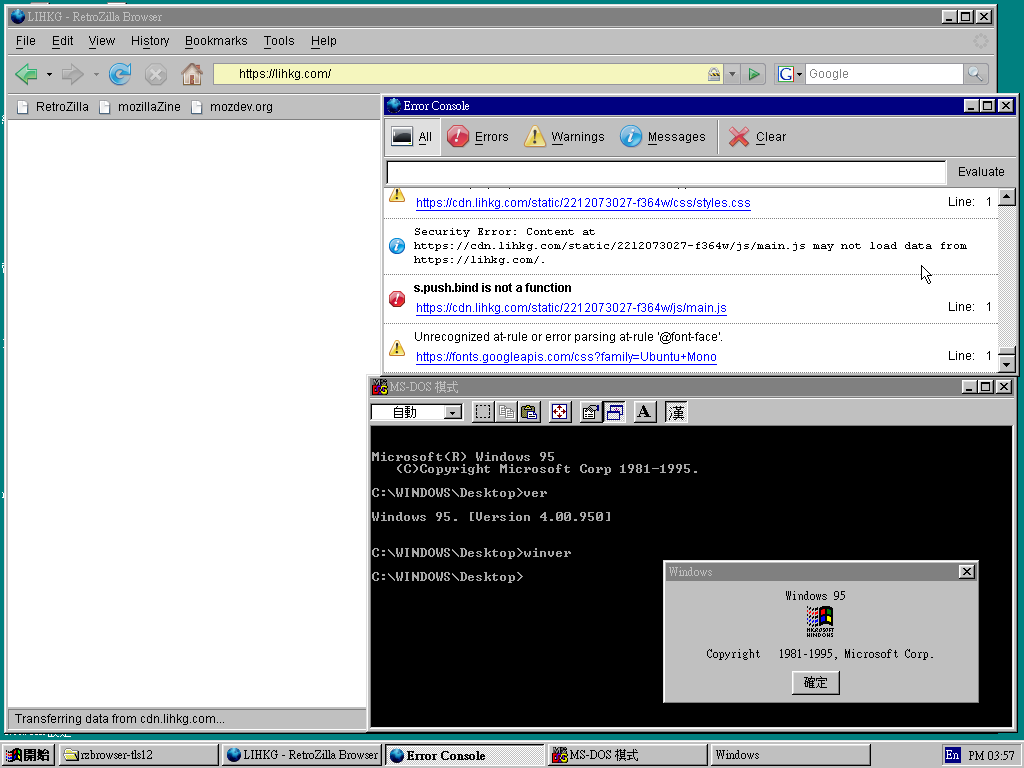
Task: Switch to the Windows taskbar button
Action: point(790,755)
